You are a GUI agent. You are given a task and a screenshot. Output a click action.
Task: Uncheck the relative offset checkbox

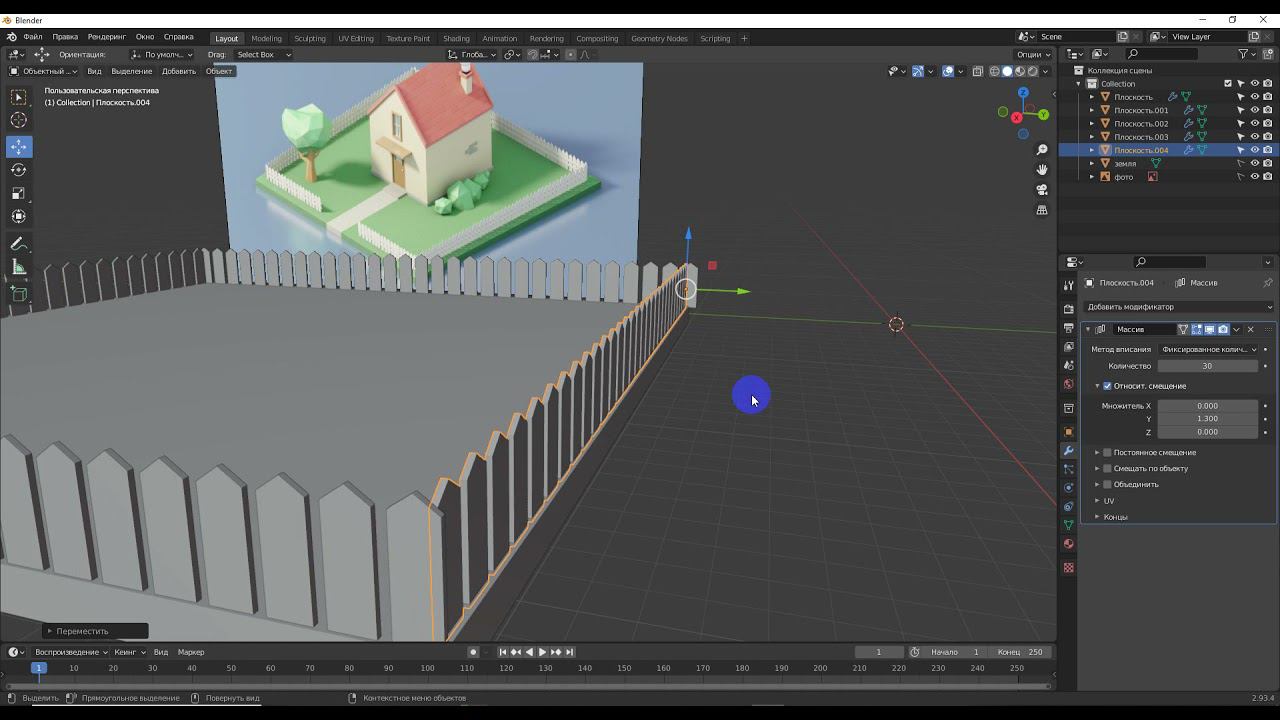coord(1107,386)
